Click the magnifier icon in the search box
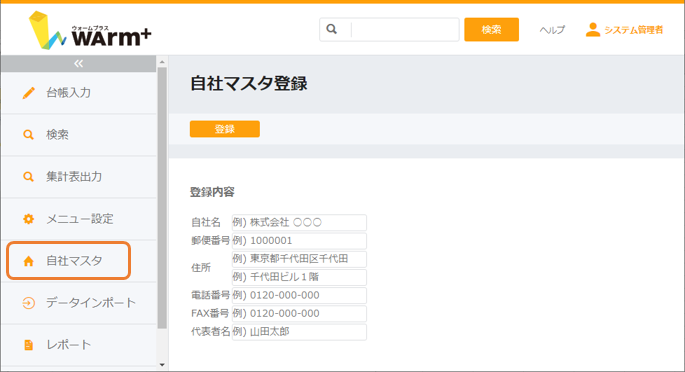 click(332, 29)
